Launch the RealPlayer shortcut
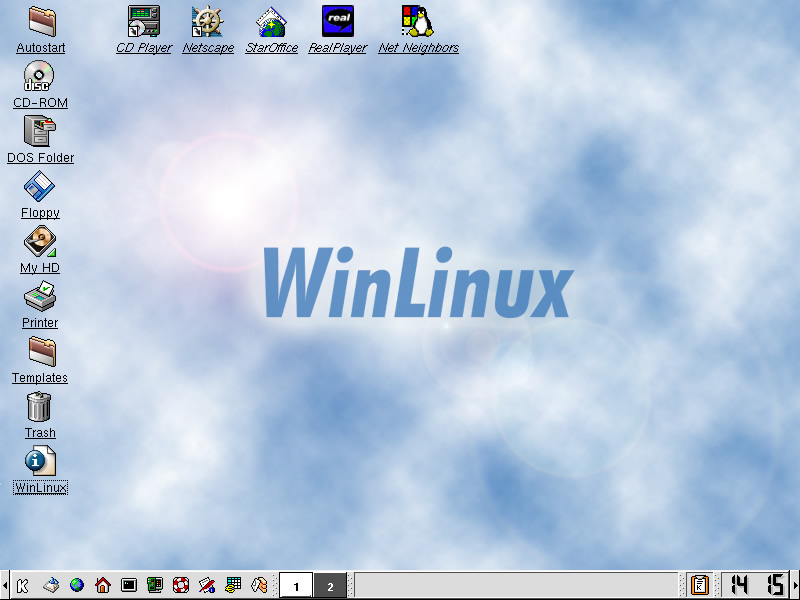800x600 pixels. tap(337, 21)
